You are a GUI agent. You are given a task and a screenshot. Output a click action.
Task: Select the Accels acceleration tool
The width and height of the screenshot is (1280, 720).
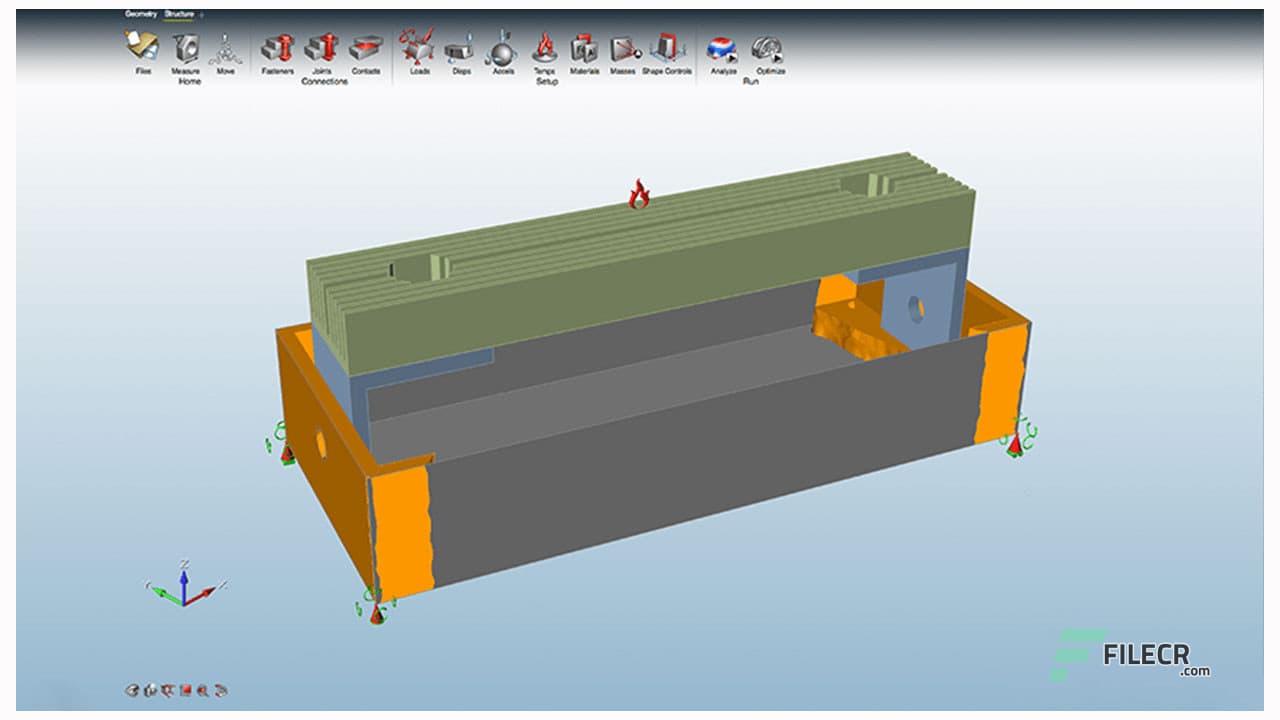(x=502, y=48)
